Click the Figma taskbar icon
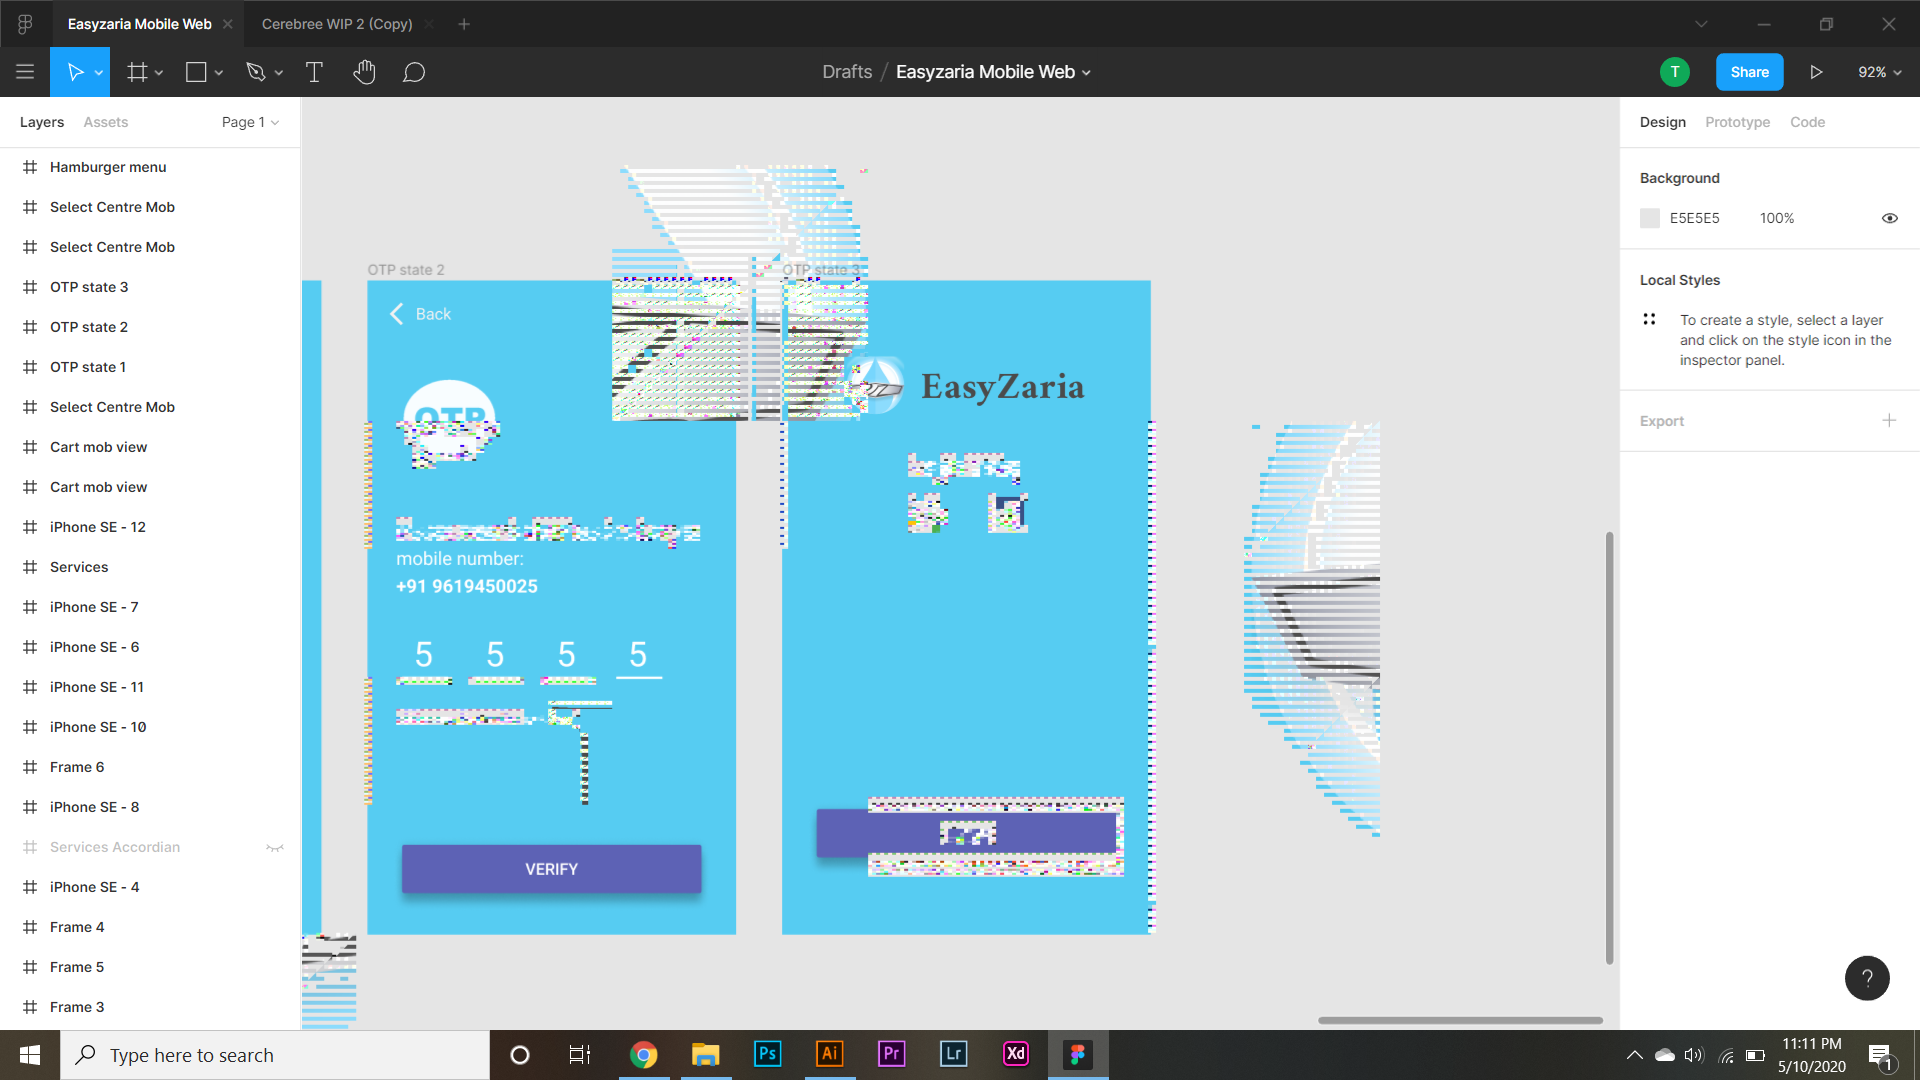The width and height of the screenshot is (1920, 1080). pos(1077,1054)
